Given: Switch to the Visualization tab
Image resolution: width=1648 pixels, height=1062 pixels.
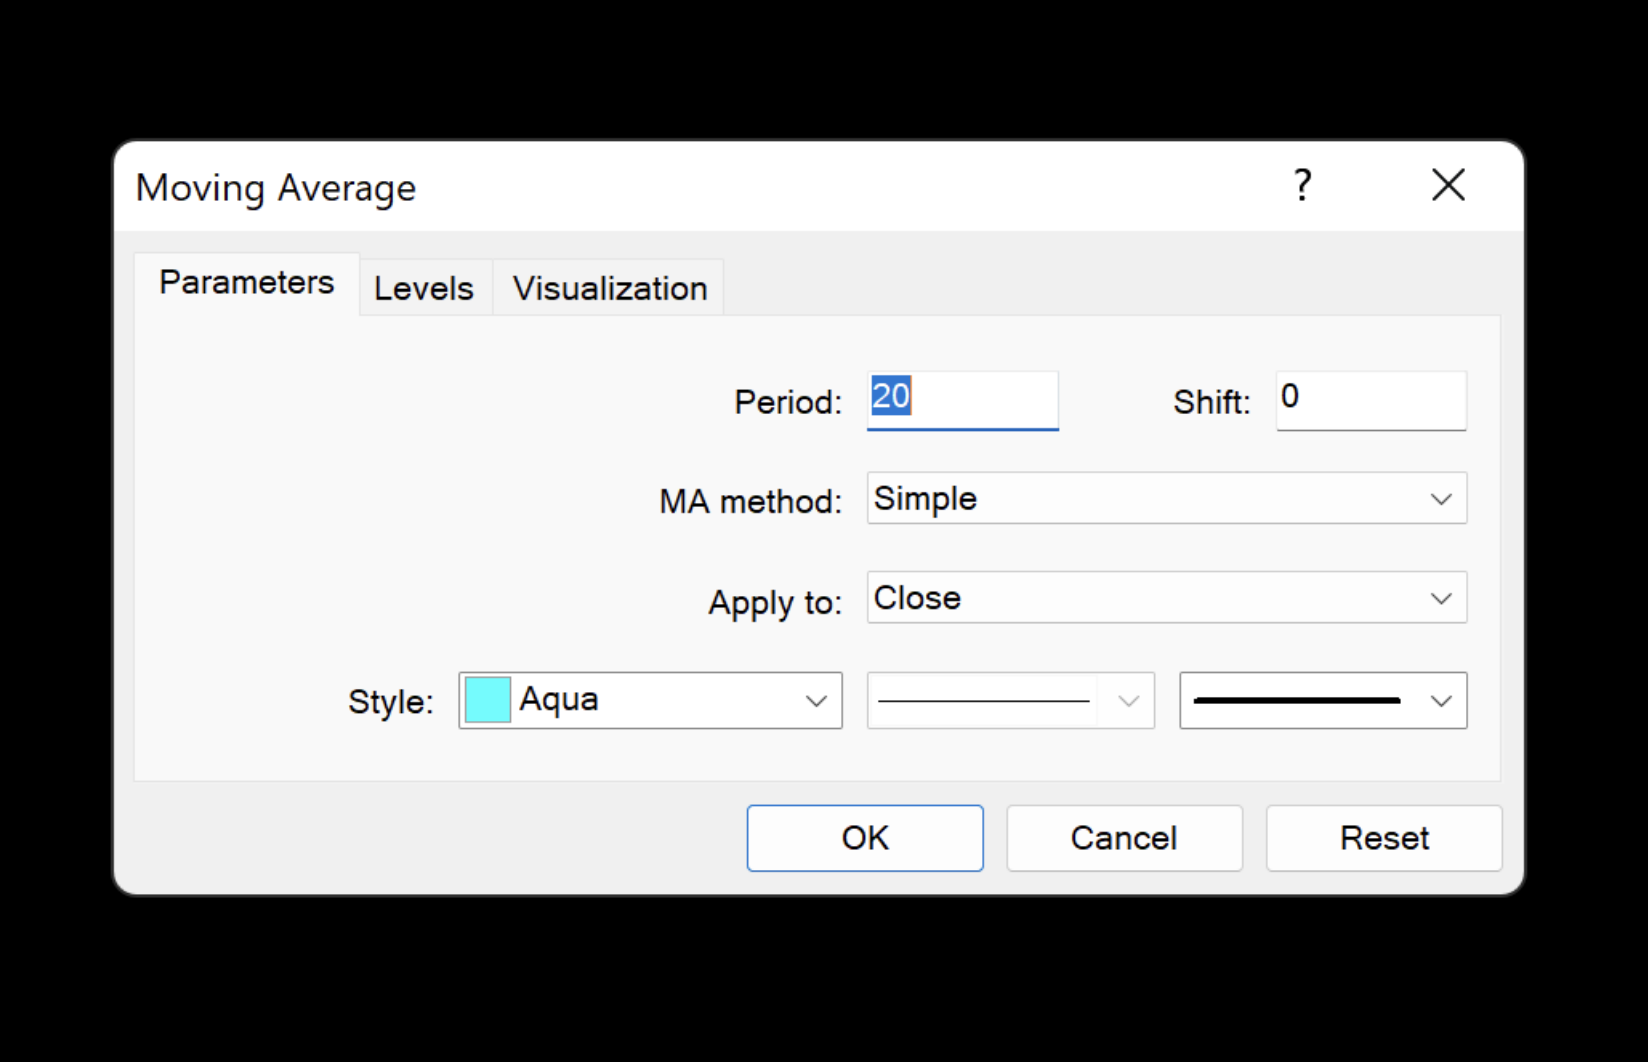Looking at the screenshot, I should pos(609,289).
